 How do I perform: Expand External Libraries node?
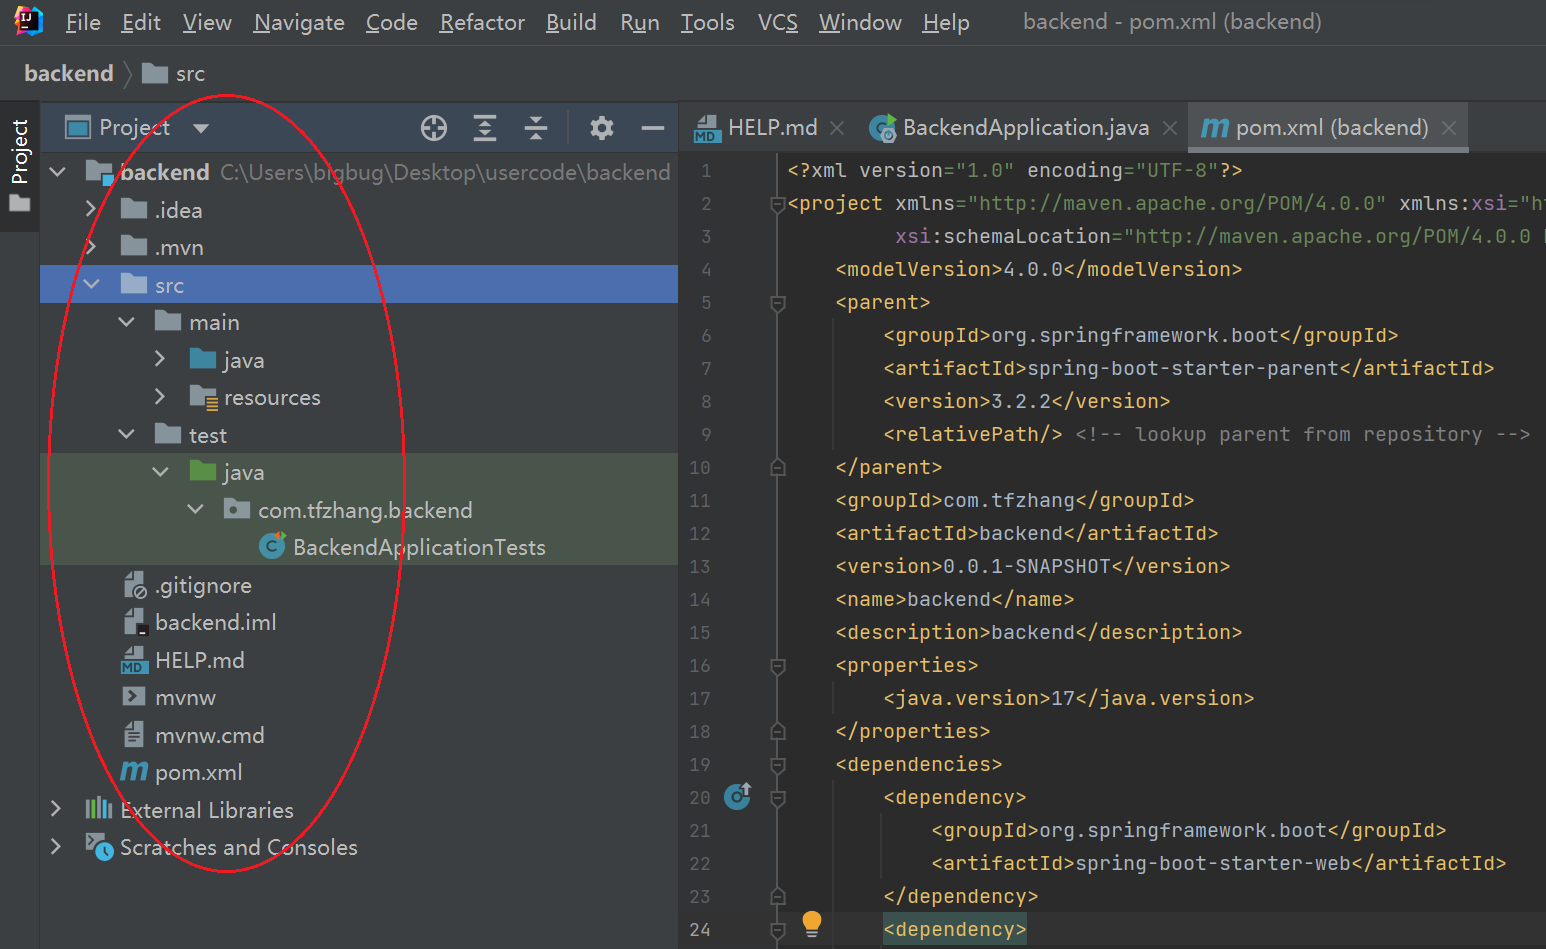(x=56, y=809)
